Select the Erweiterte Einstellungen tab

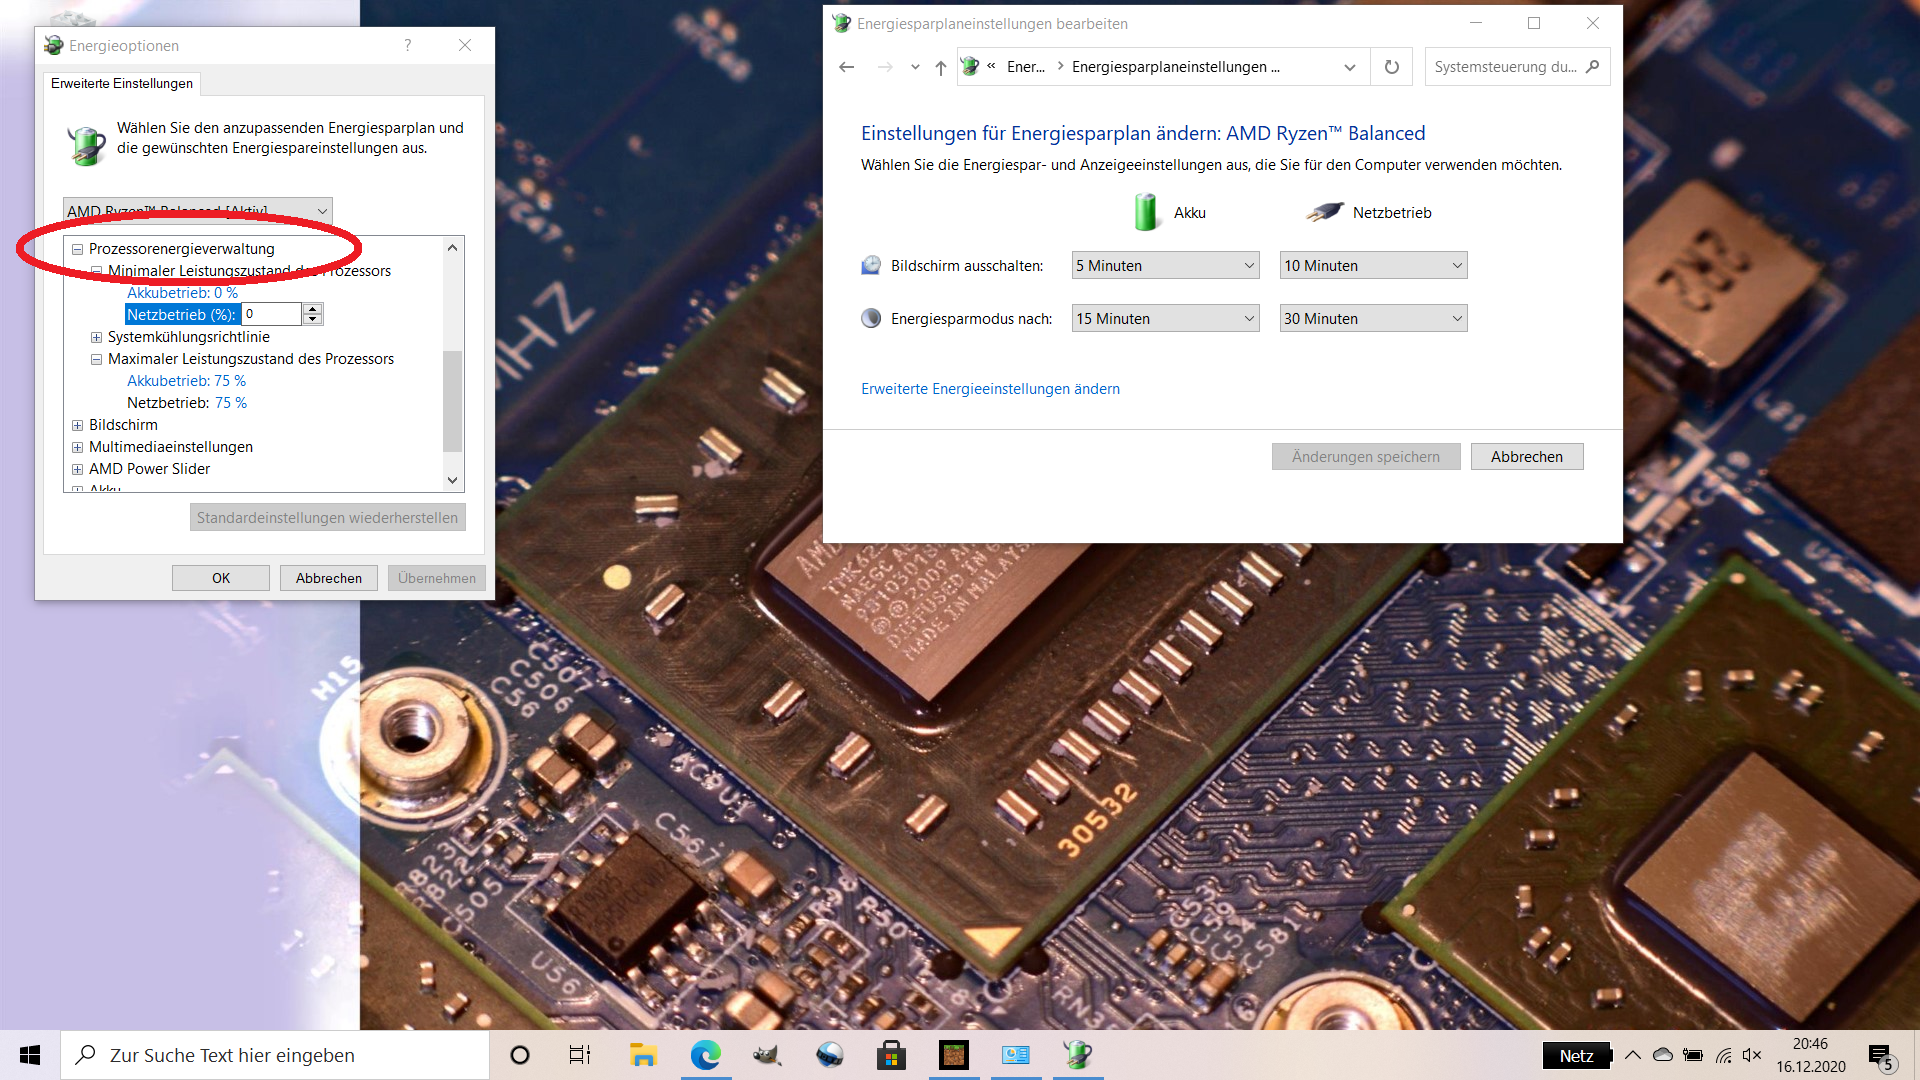pos(122,83)
